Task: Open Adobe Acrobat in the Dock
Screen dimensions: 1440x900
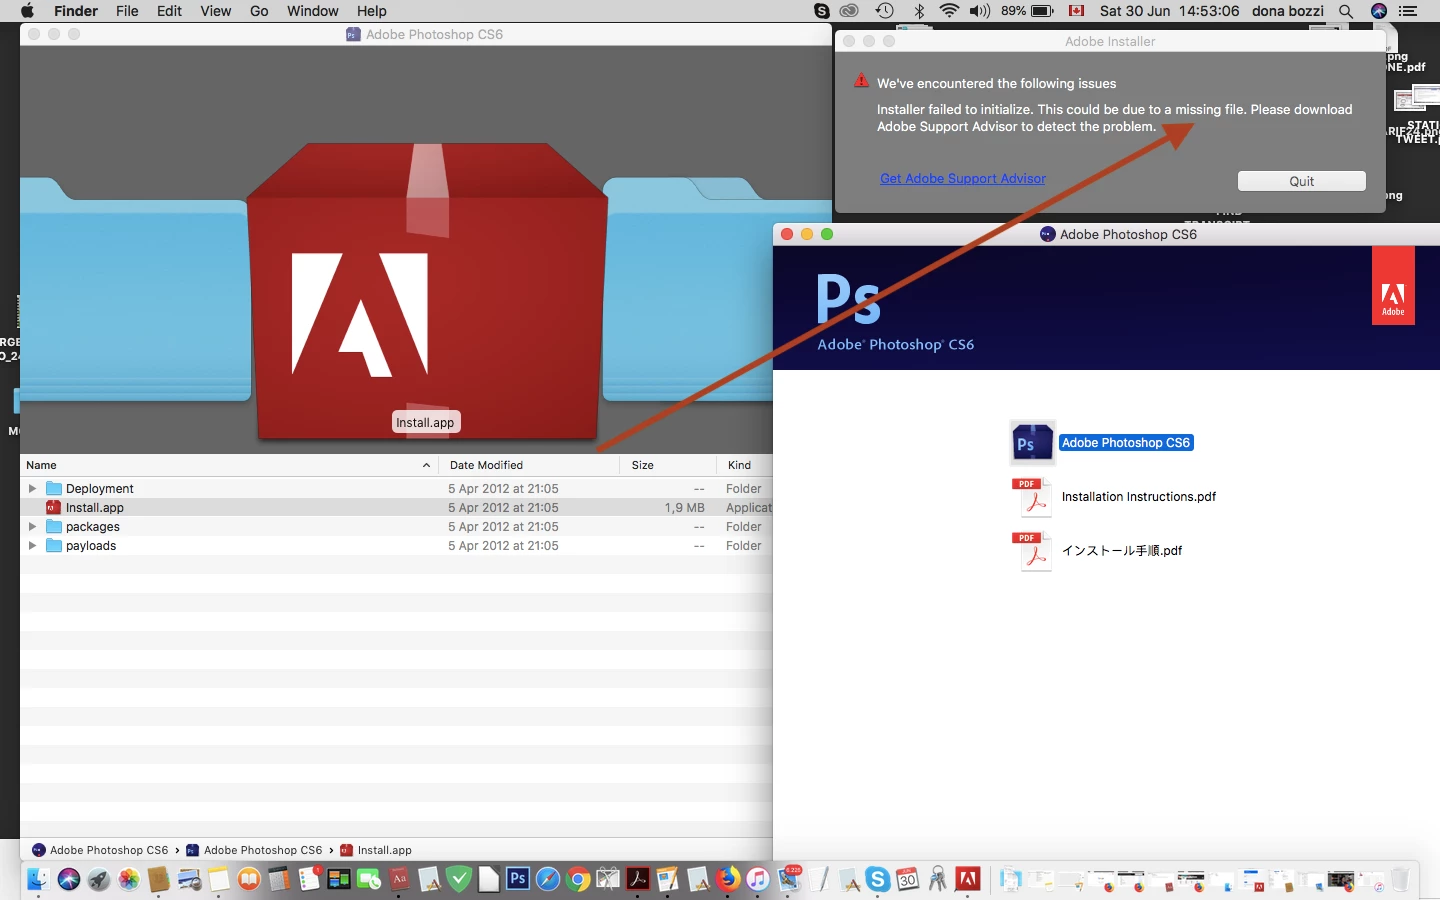Action: click(x=638, y=879)
